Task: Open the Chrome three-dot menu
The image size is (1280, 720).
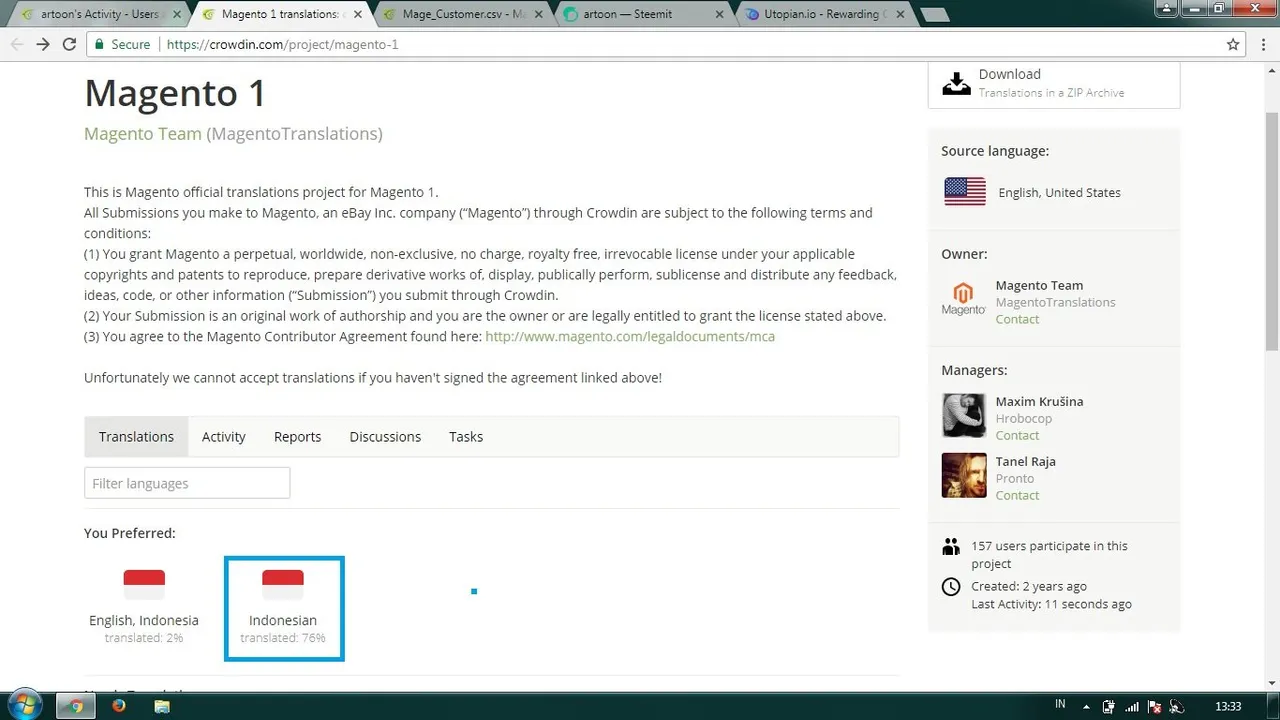Action: [1262, 44]
